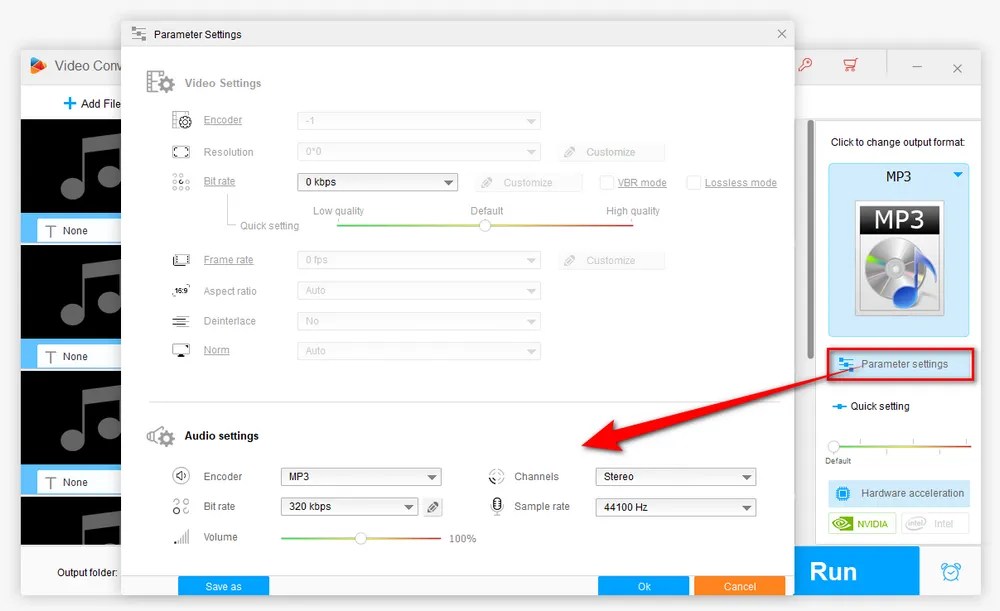The width and height of the screenshot is (1000, 611).
Task: Click the Norm monitor icon
Action: coord(181,350)
